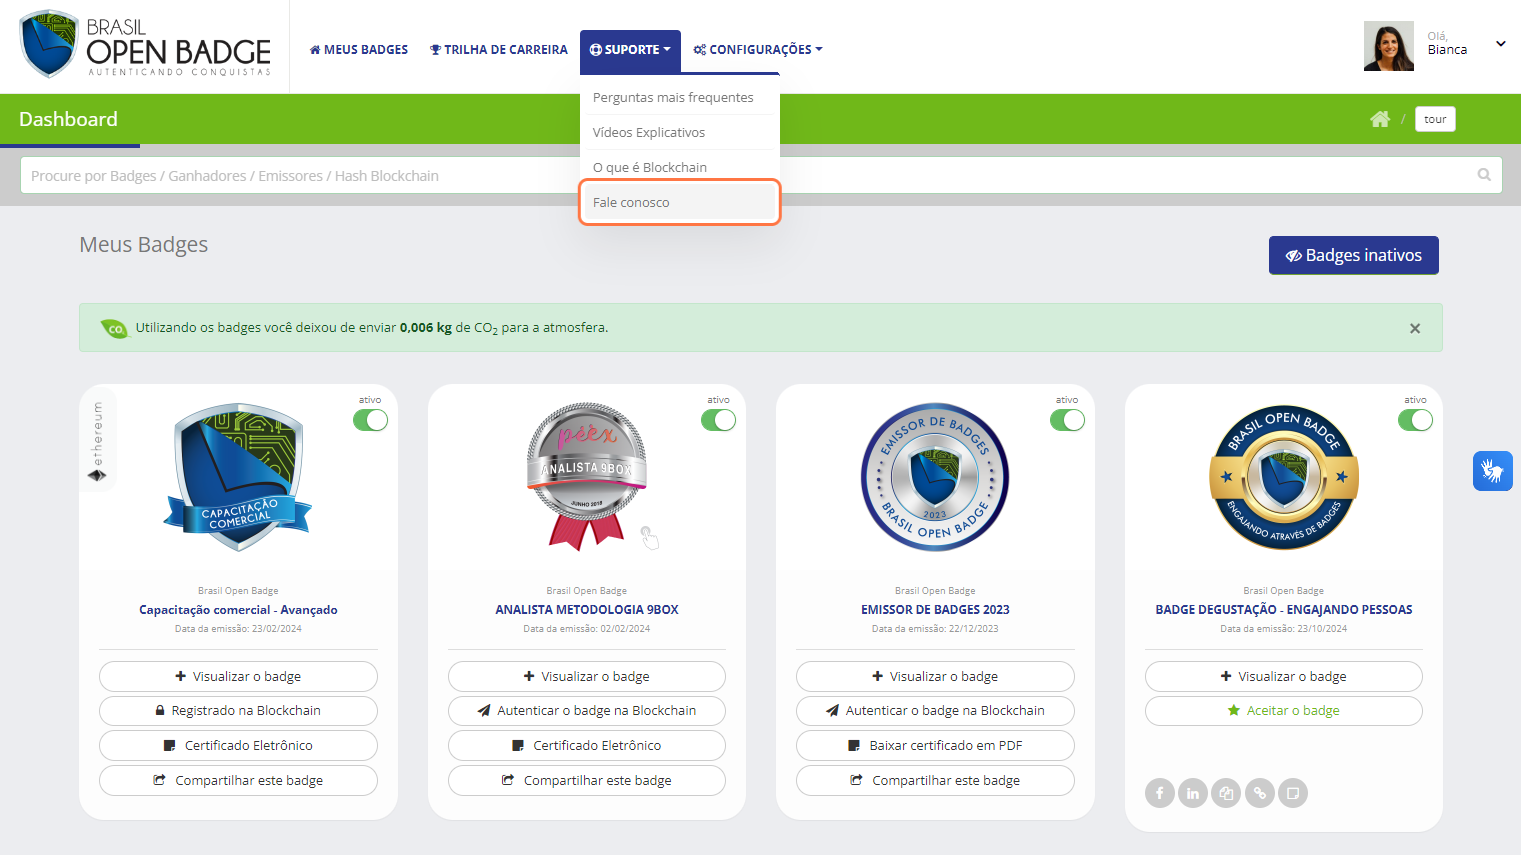Select Vídeos Explicativos menu entry
The width and height of the screenshot is (1521, 855).
click(678, 132)
